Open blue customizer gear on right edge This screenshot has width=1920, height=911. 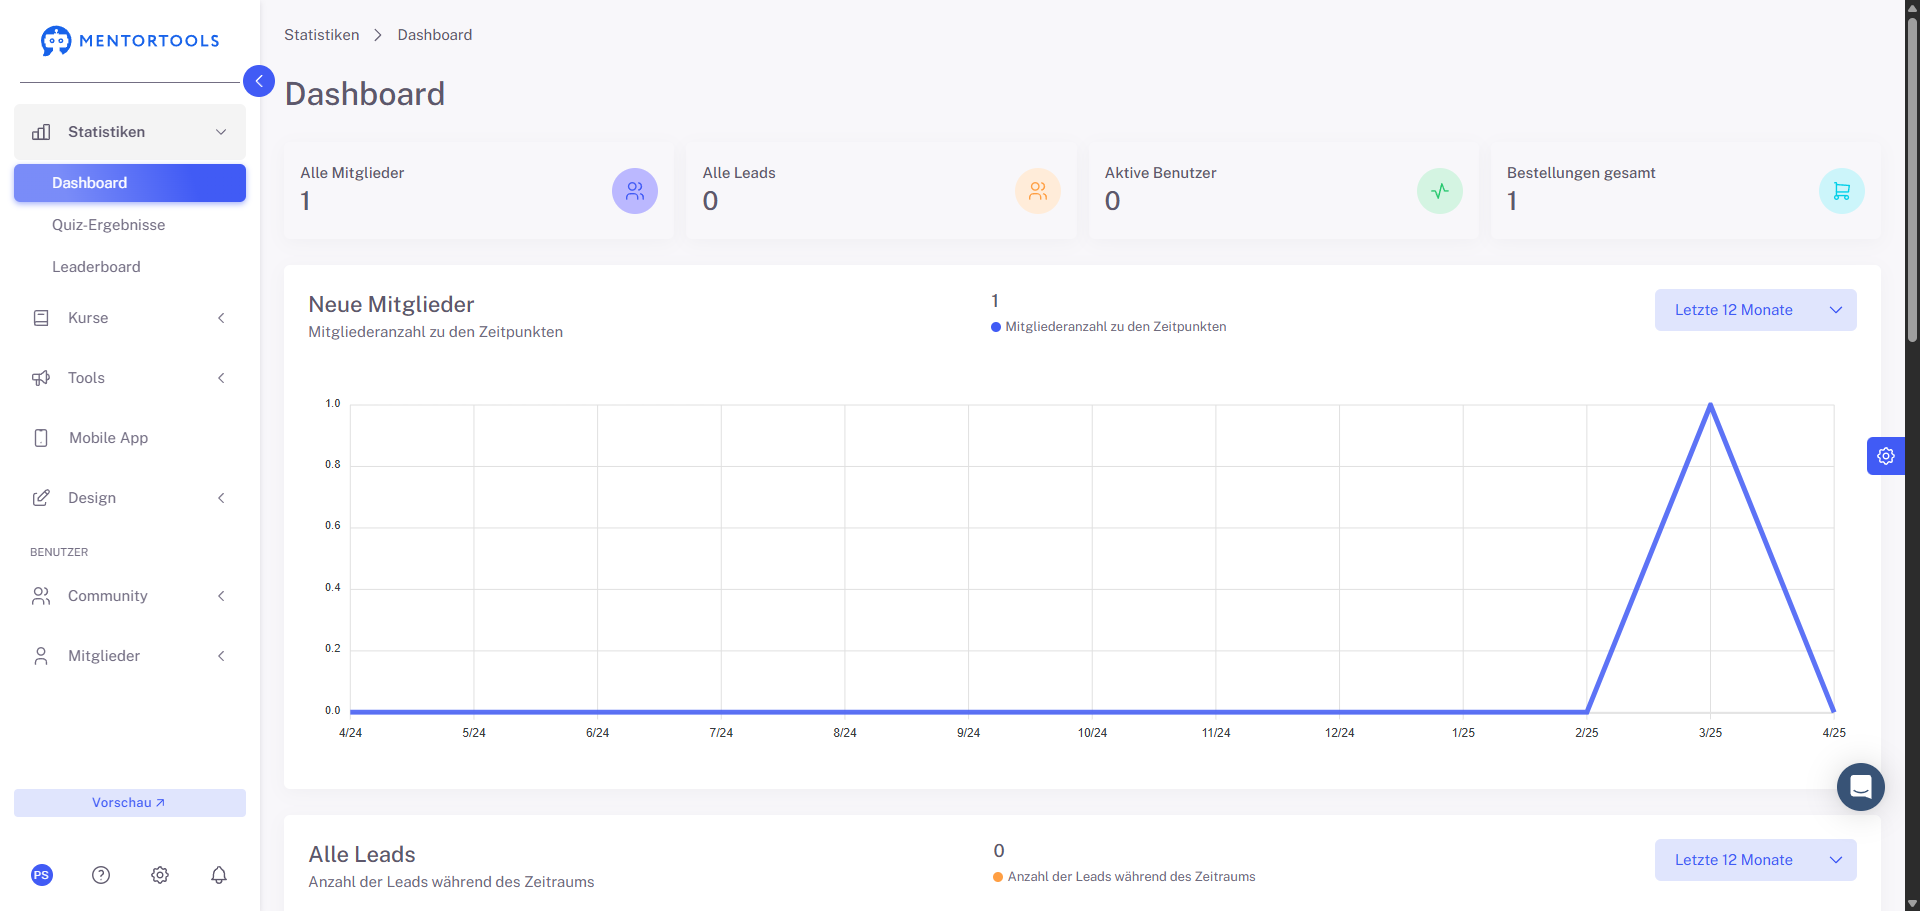(x=1886, y=456)
